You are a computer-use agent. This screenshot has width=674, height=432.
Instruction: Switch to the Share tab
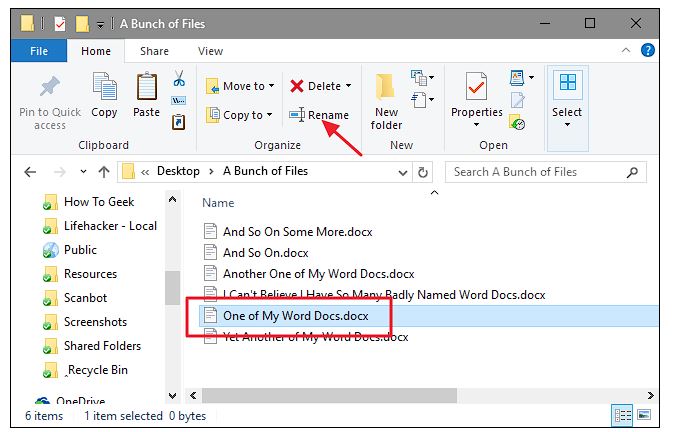pos(154,51)
